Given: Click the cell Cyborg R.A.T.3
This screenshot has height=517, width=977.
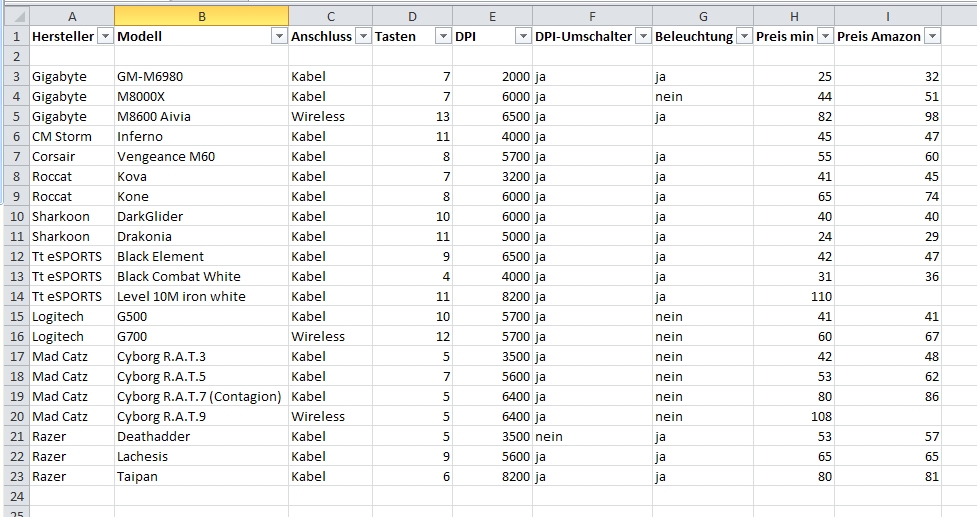Looking at the screenshot, I should click(x=201, y=356).
